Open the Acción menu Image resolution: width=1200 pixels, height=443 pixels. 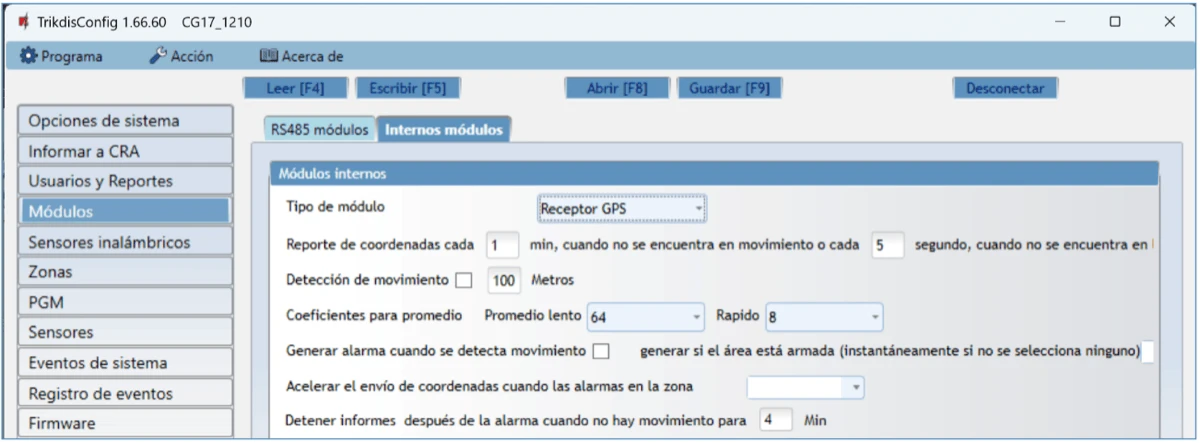[x=181, y=57]
